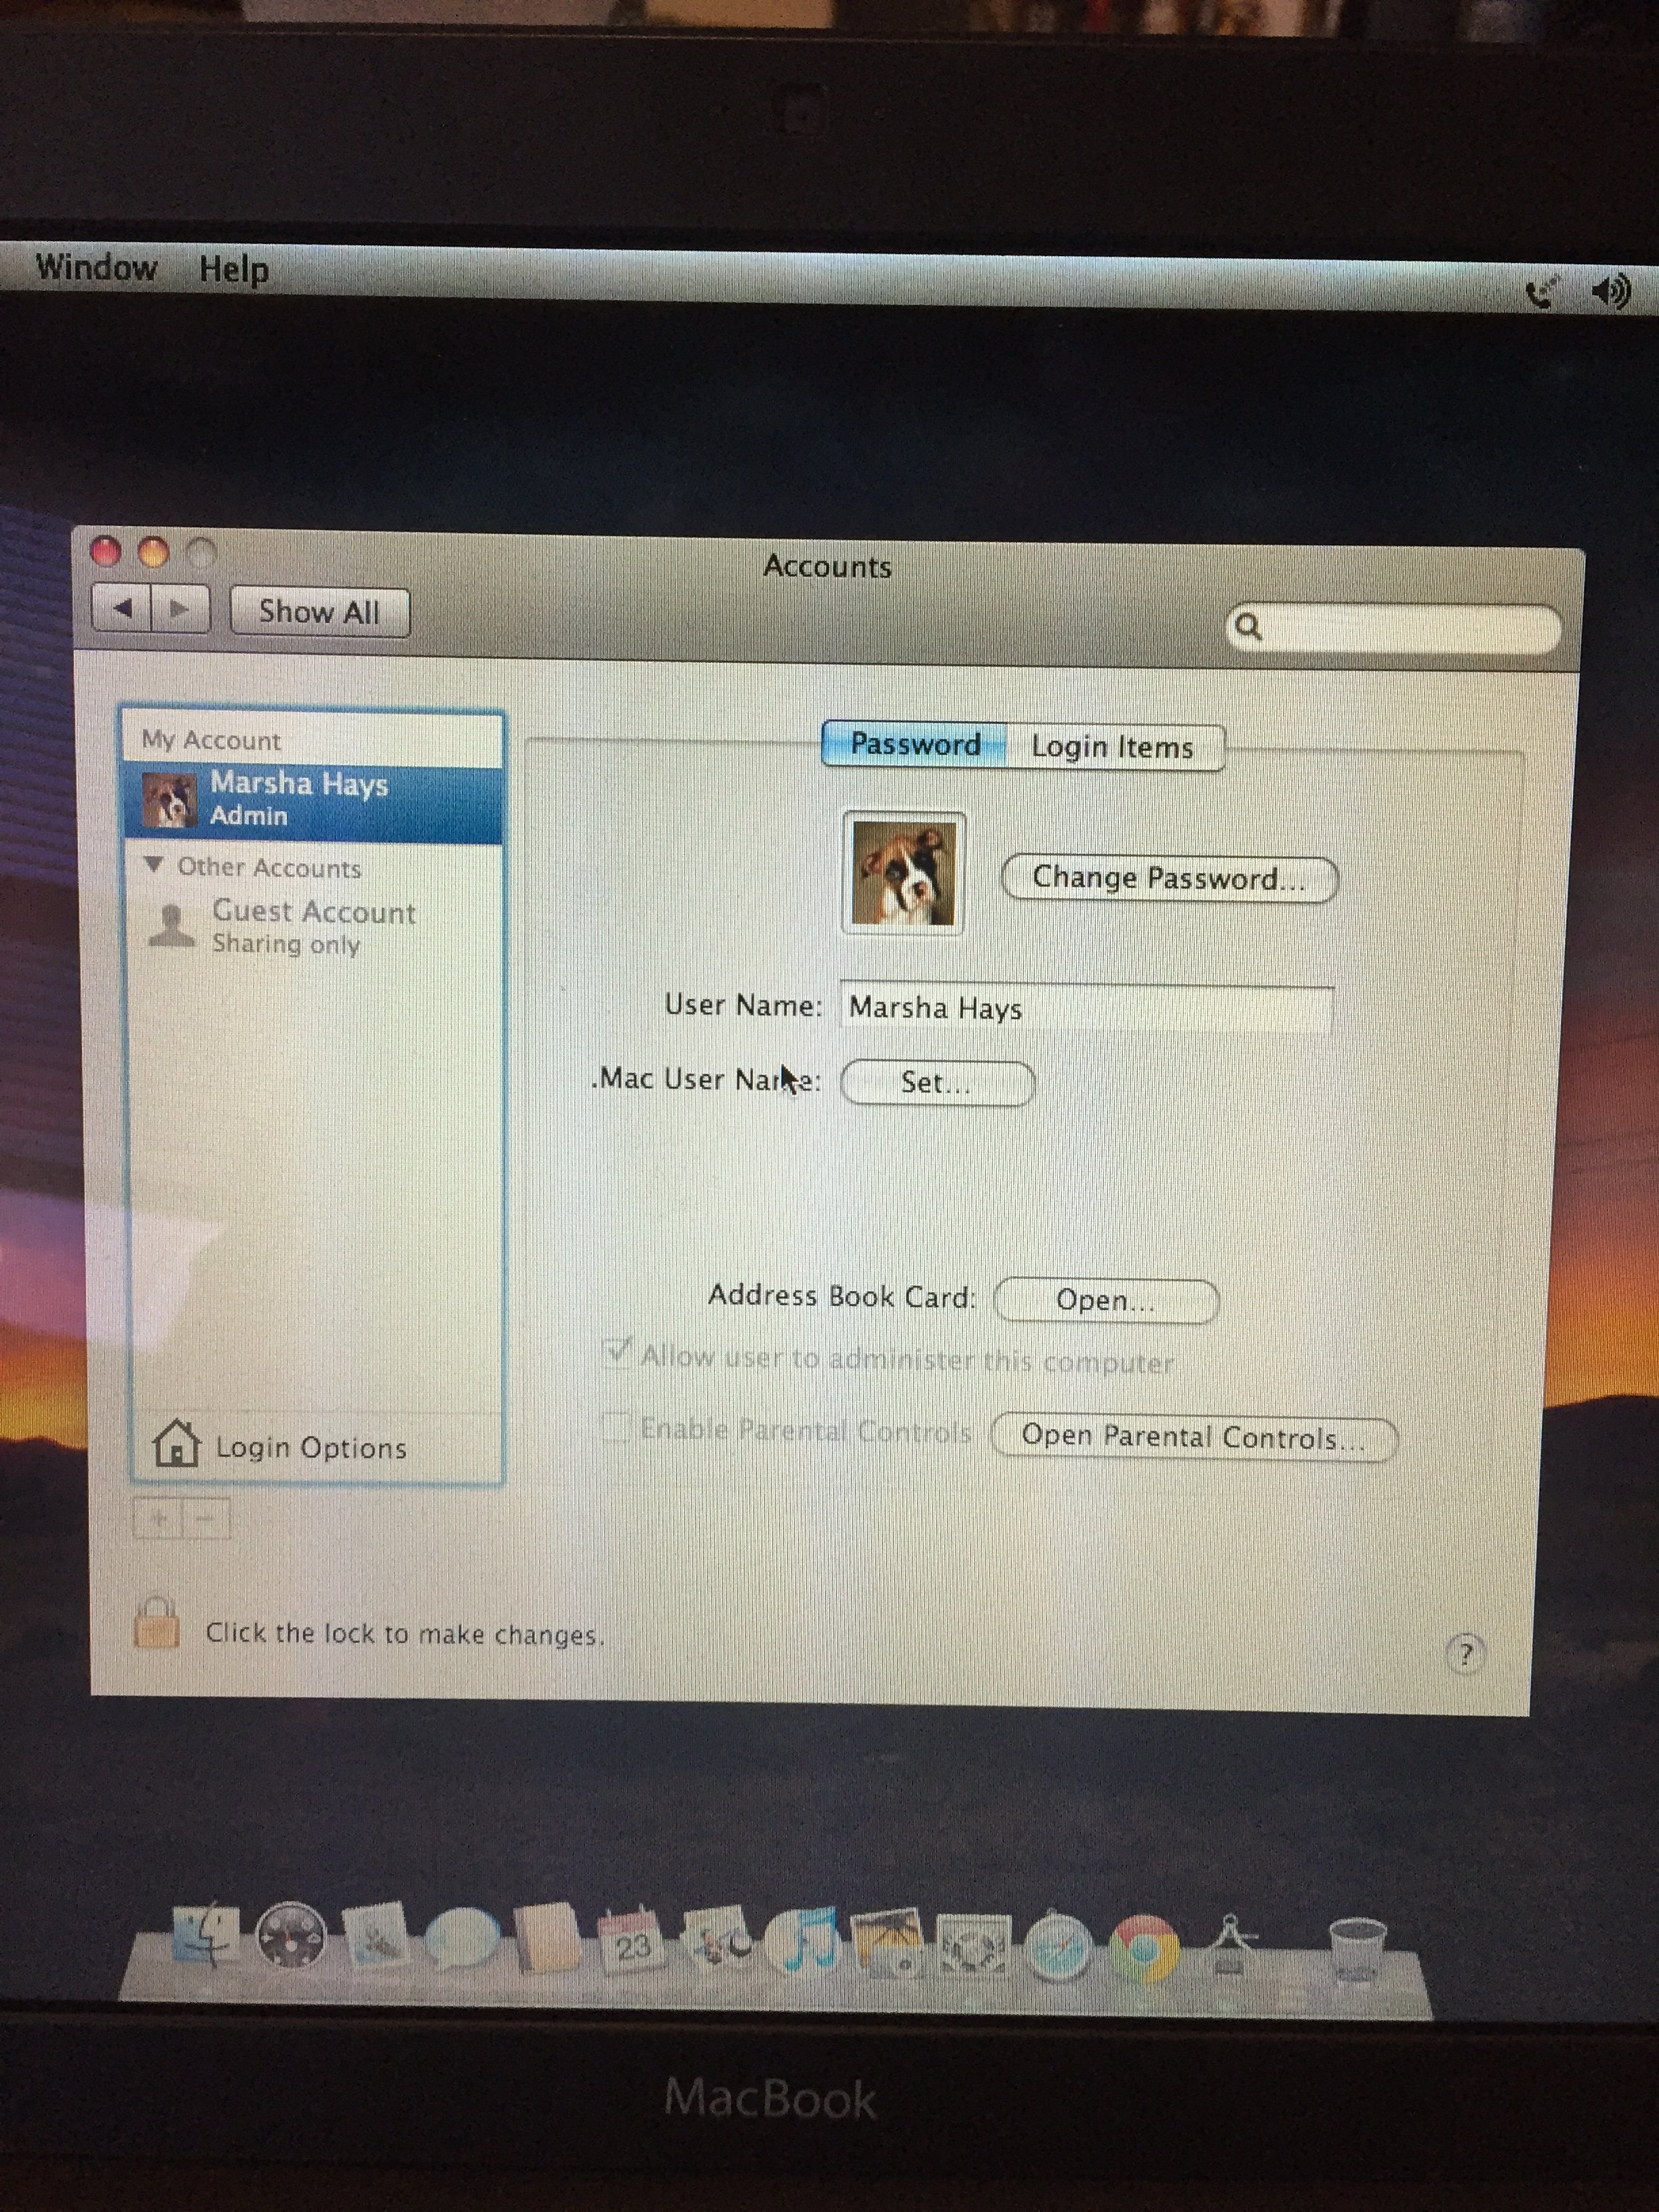Viewport: 1659px width, 2212px height.
Task: Click Open Parental Controls button
Action: click(1192, 1438)
